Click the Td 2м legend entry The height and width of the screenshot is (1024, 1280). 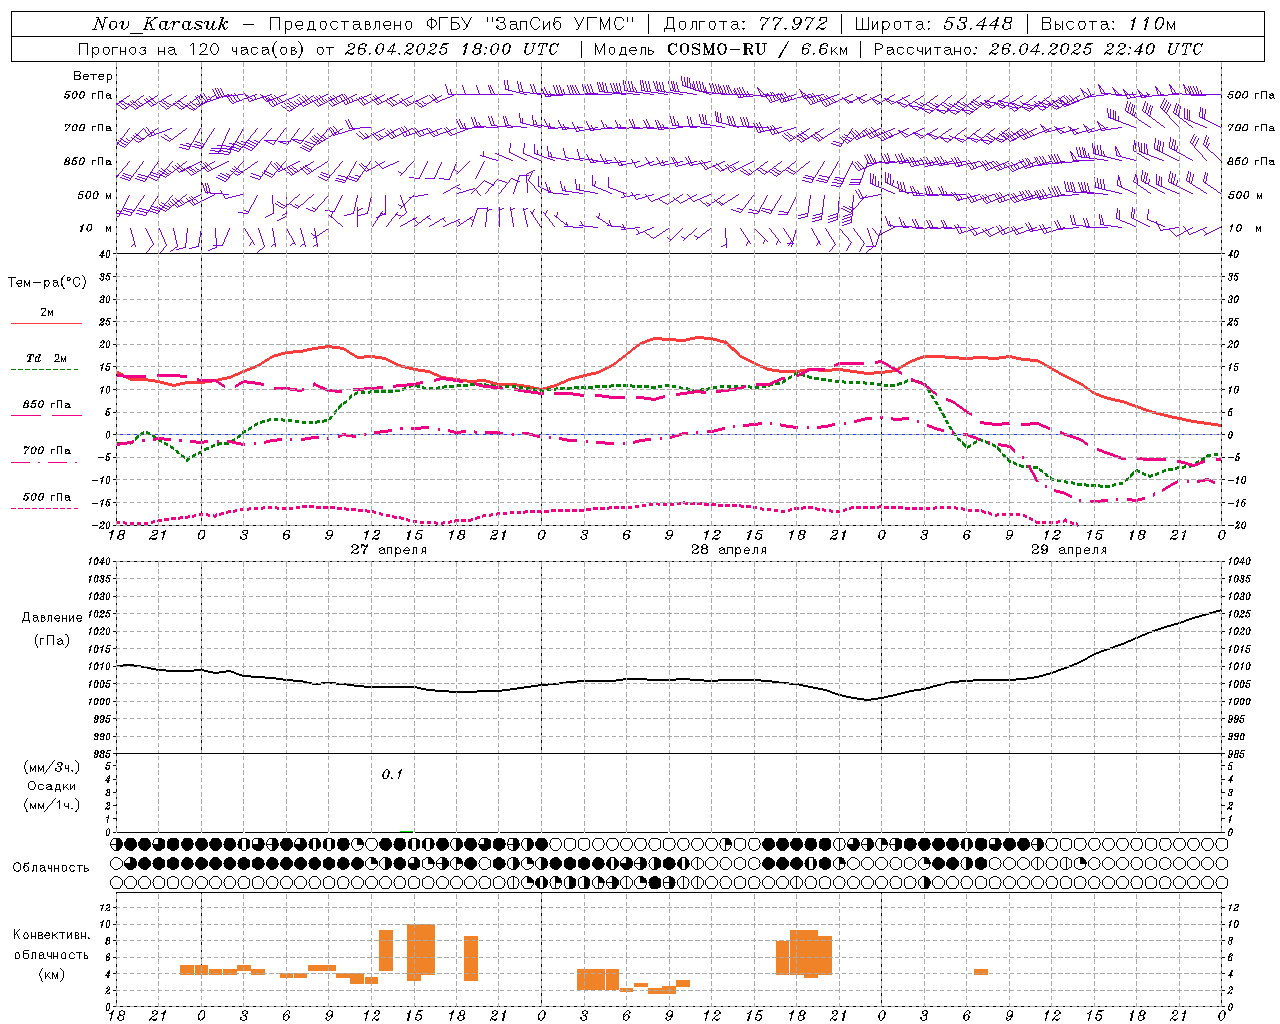(x=47, y=358)
